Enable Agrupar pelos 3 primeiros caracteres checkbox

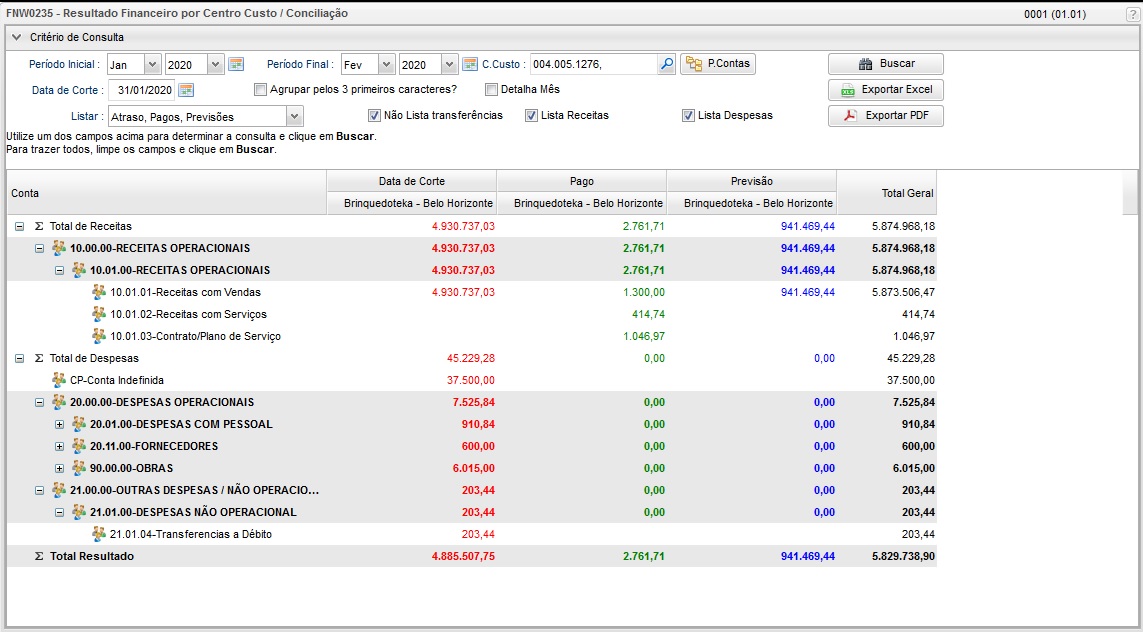click(261, 90)
